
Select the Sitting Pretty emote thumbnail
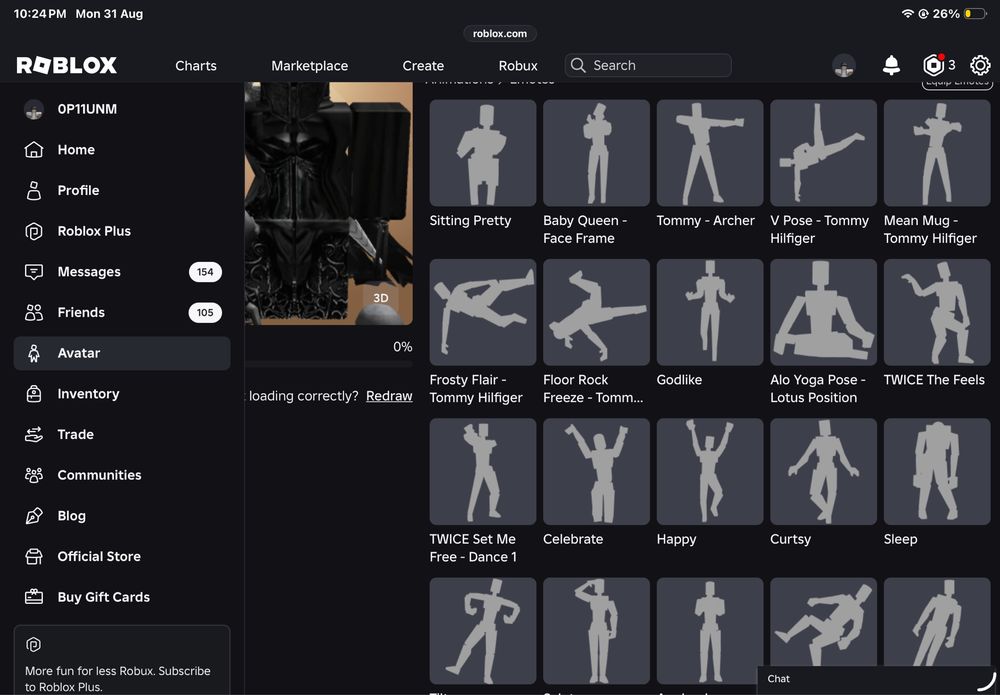click(x=483, y=153)
